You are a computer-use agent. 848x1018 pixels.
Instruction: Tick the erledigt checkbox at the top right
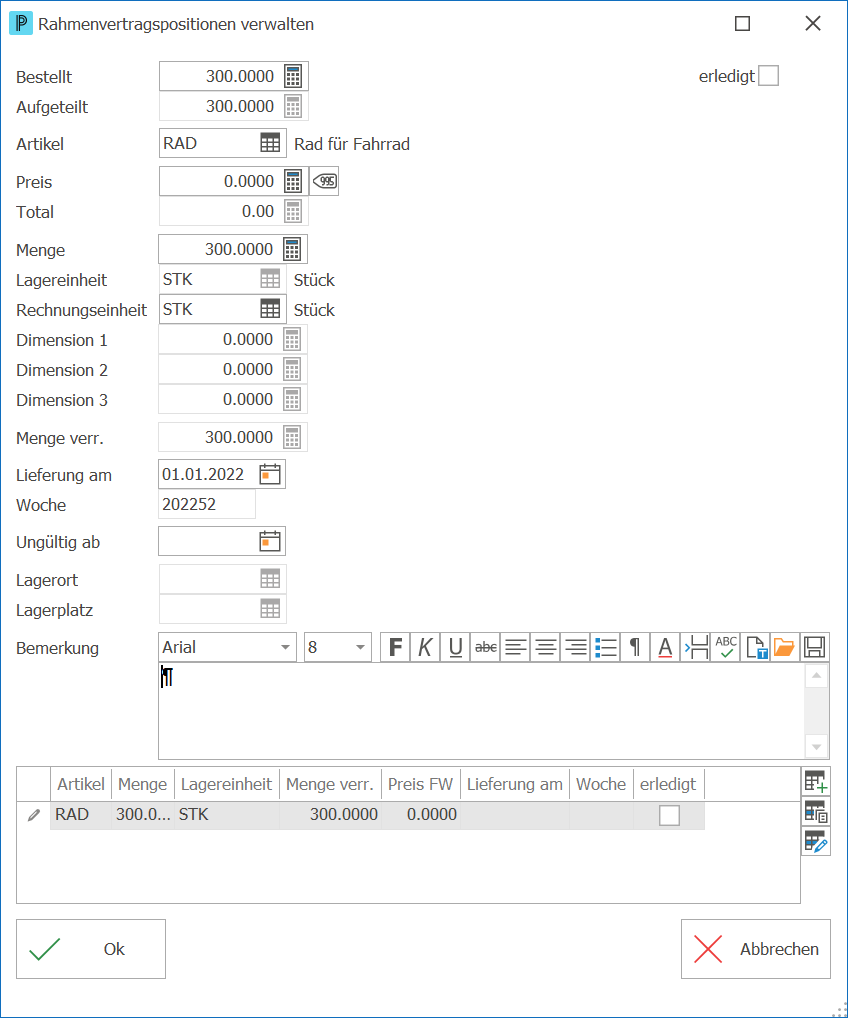click(x=769, y=76)
